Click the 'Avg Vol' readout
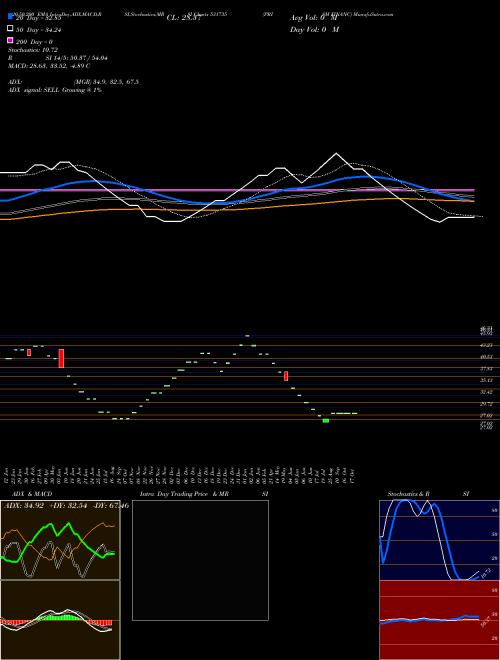 tap(314, 18)
